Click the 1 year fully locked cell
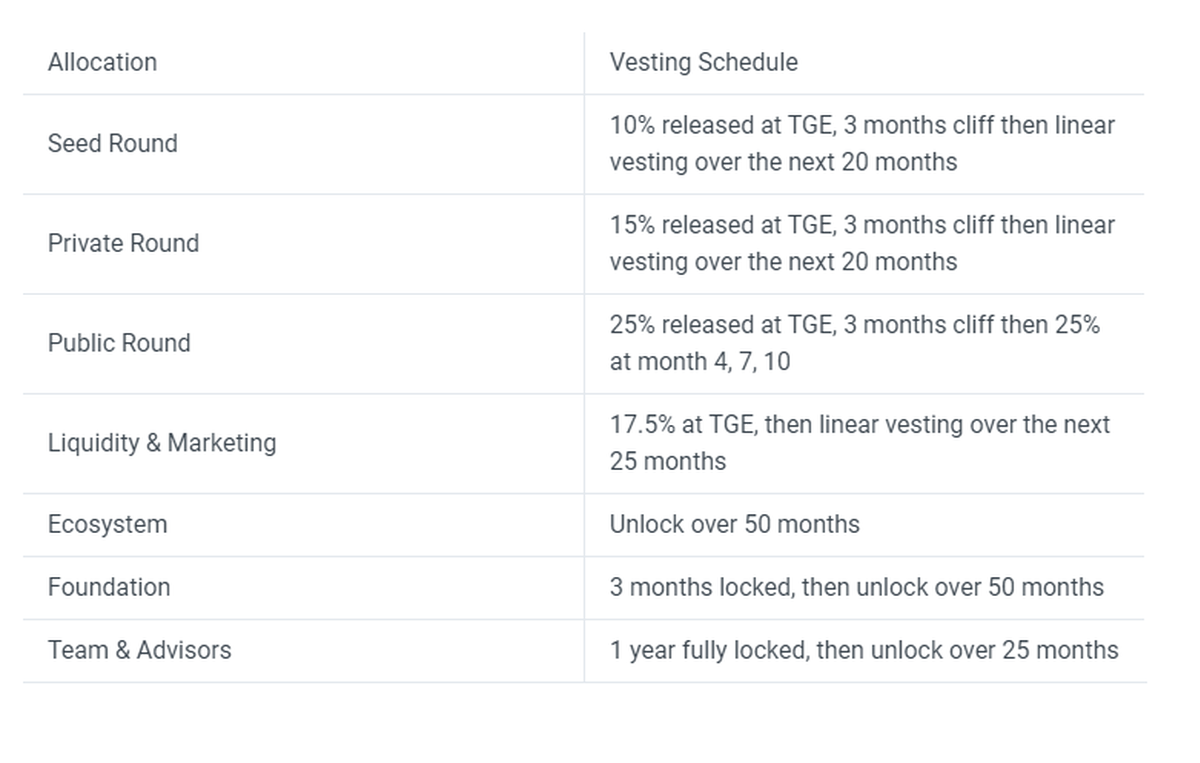1200x763 pixels. coord(863,650)
